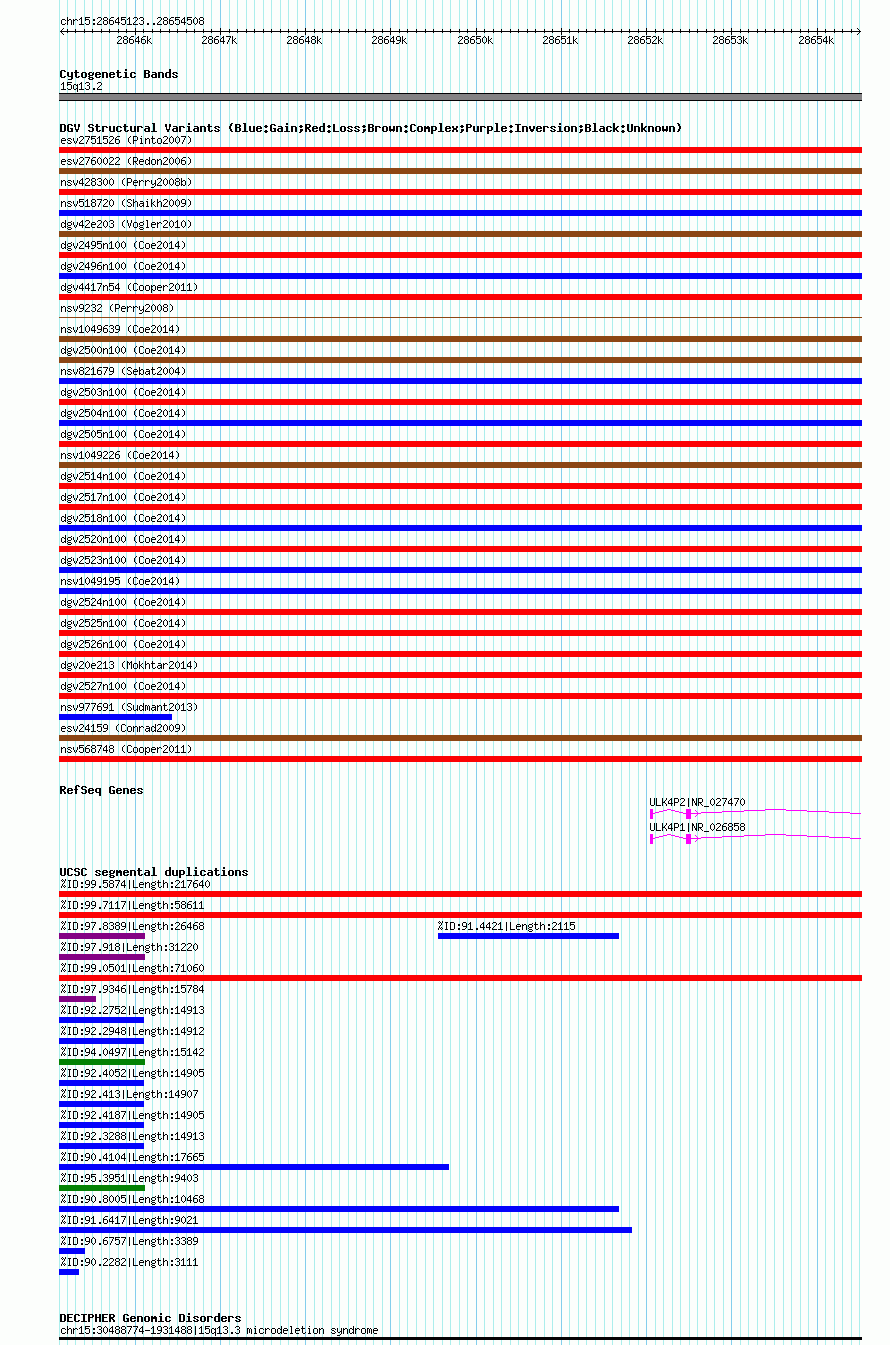
Task: Select the esv2760022 (Redon2006) track label
Action: (x=126, y=161)
